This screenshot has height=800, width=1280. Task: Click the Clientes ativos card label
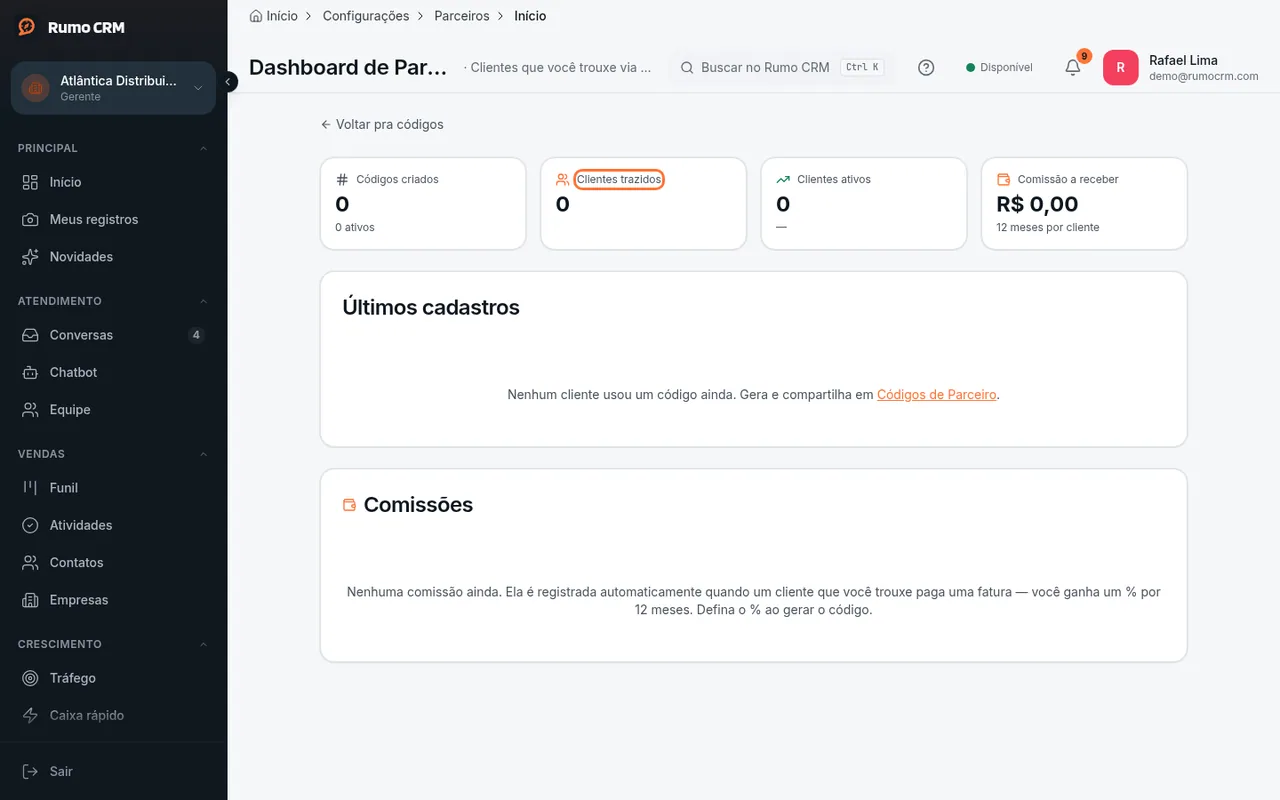(834, 179)
